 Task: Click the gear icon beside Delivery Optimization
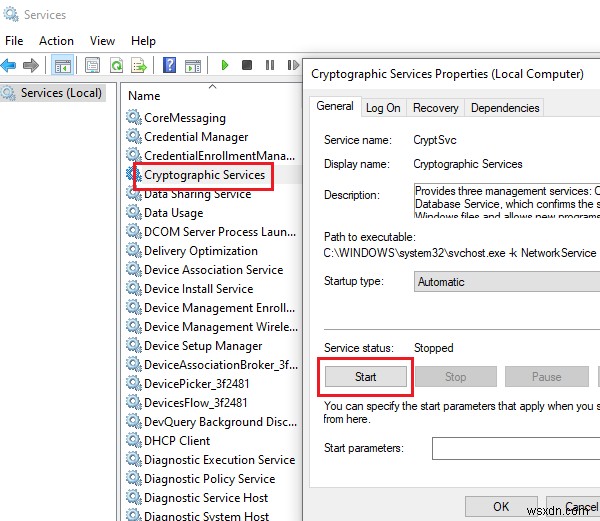coord(134,250)
